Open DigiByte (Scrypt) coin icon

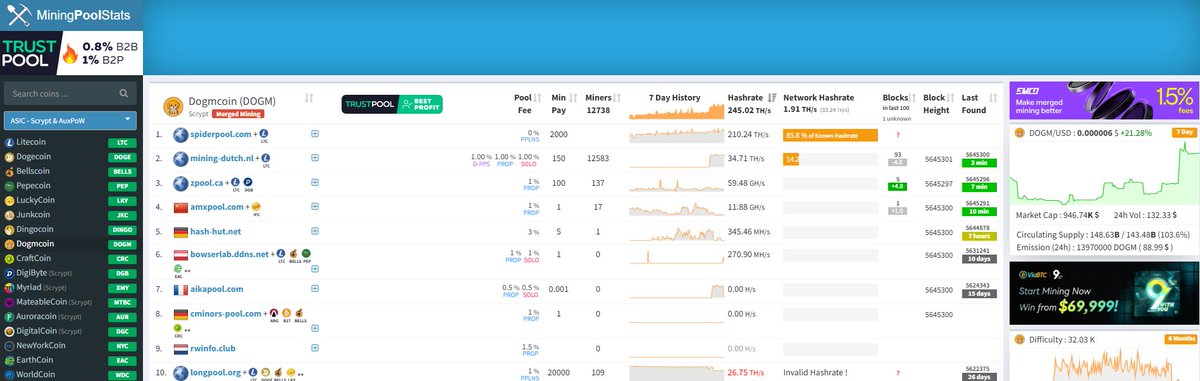9,272
